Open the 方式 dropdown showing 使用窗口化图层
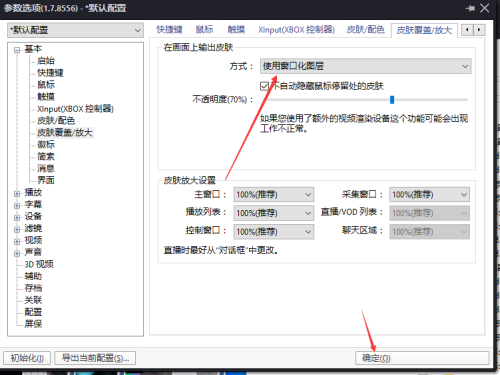This screenshot has width=500, height=375. pos(365,66)
